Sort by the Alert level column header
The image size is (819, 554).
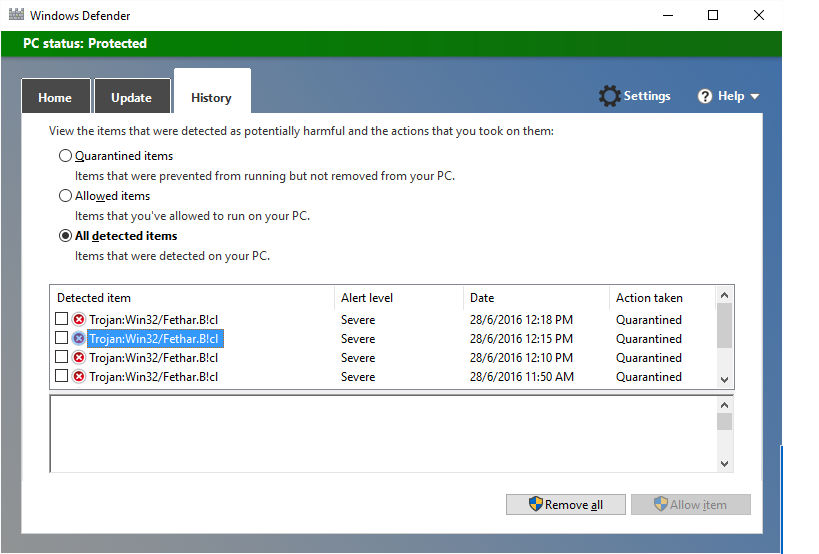point(399,298)
